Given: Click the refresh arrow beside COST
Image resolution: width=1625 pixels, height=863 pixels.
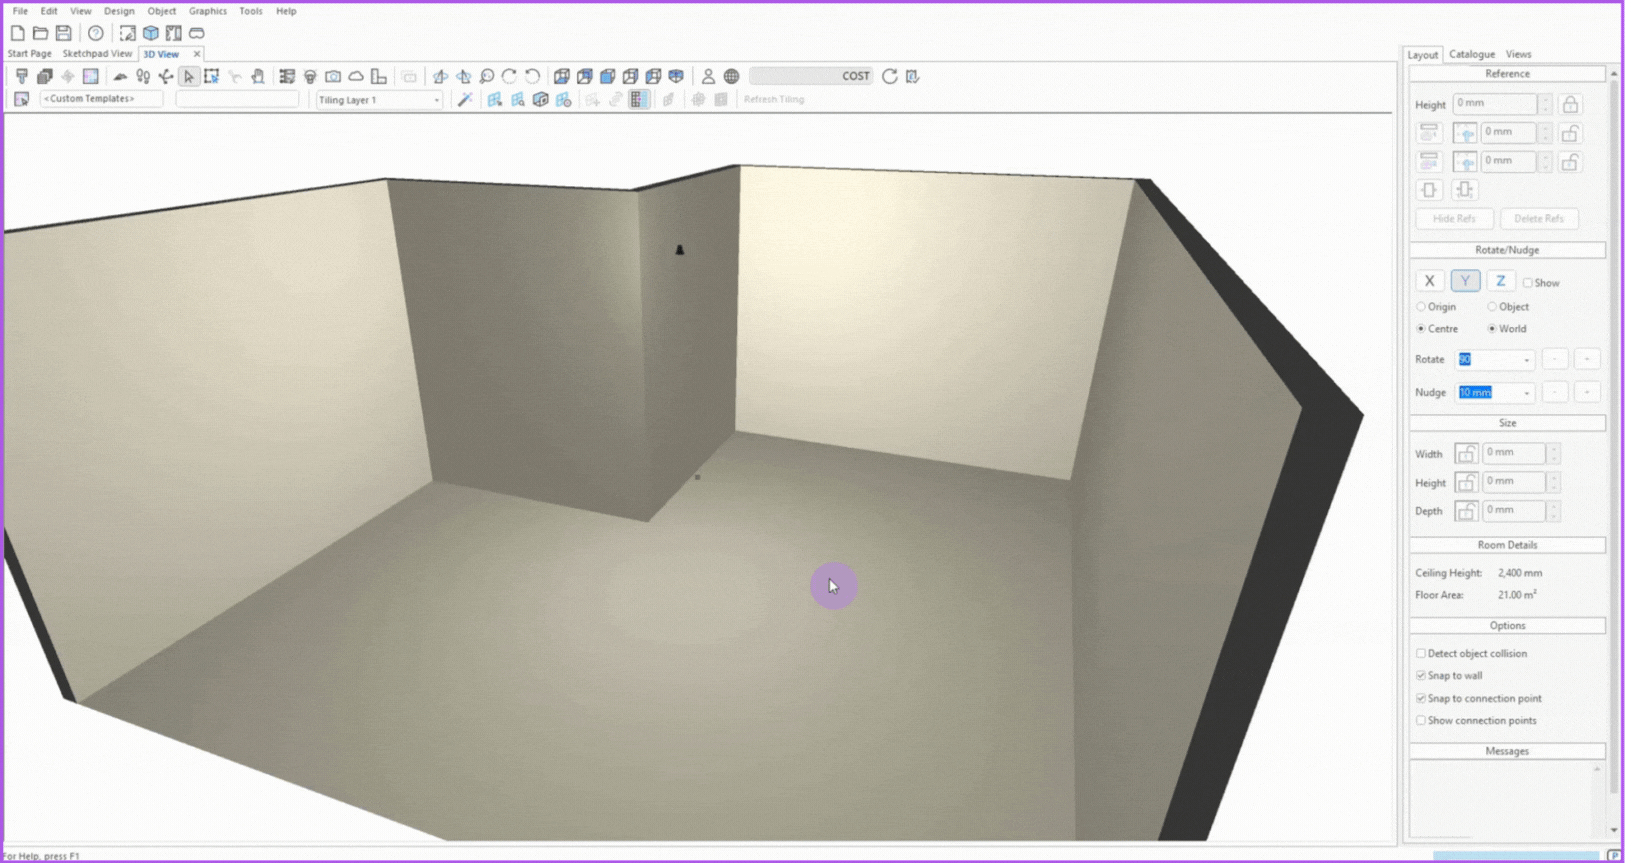Looking at the screenshot, I should [x=889, y=76].
